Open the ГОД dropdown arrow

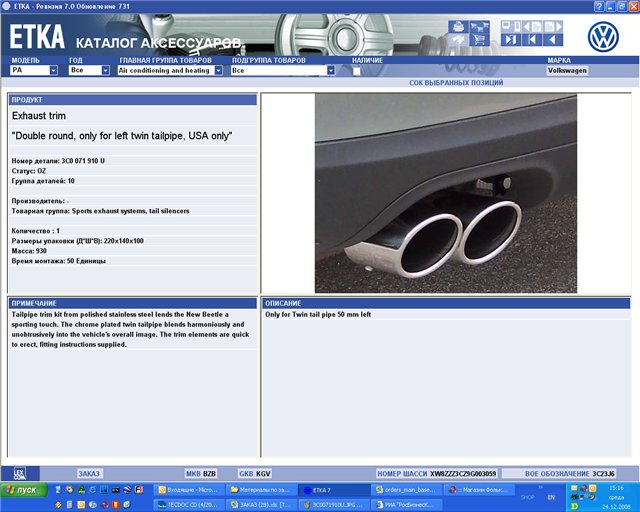click(105, 70)
